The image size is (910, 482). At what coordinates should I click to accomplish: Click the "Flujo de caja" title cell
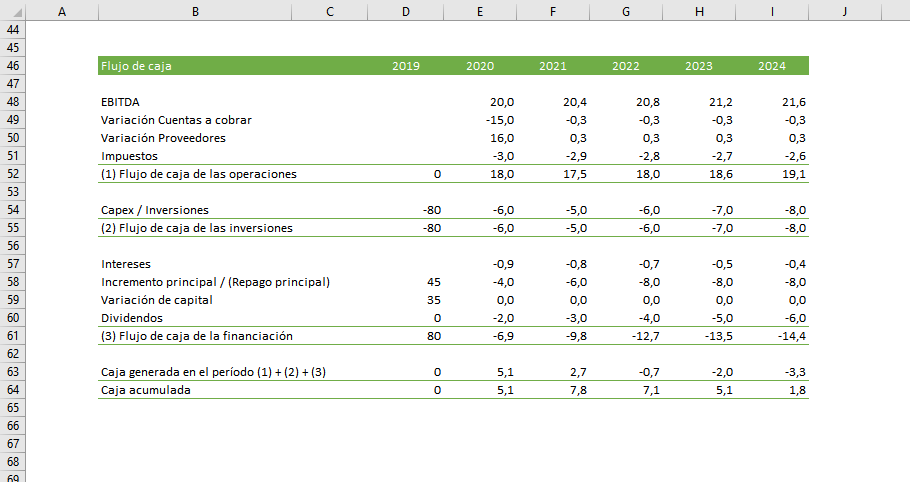tap(136, 66)
